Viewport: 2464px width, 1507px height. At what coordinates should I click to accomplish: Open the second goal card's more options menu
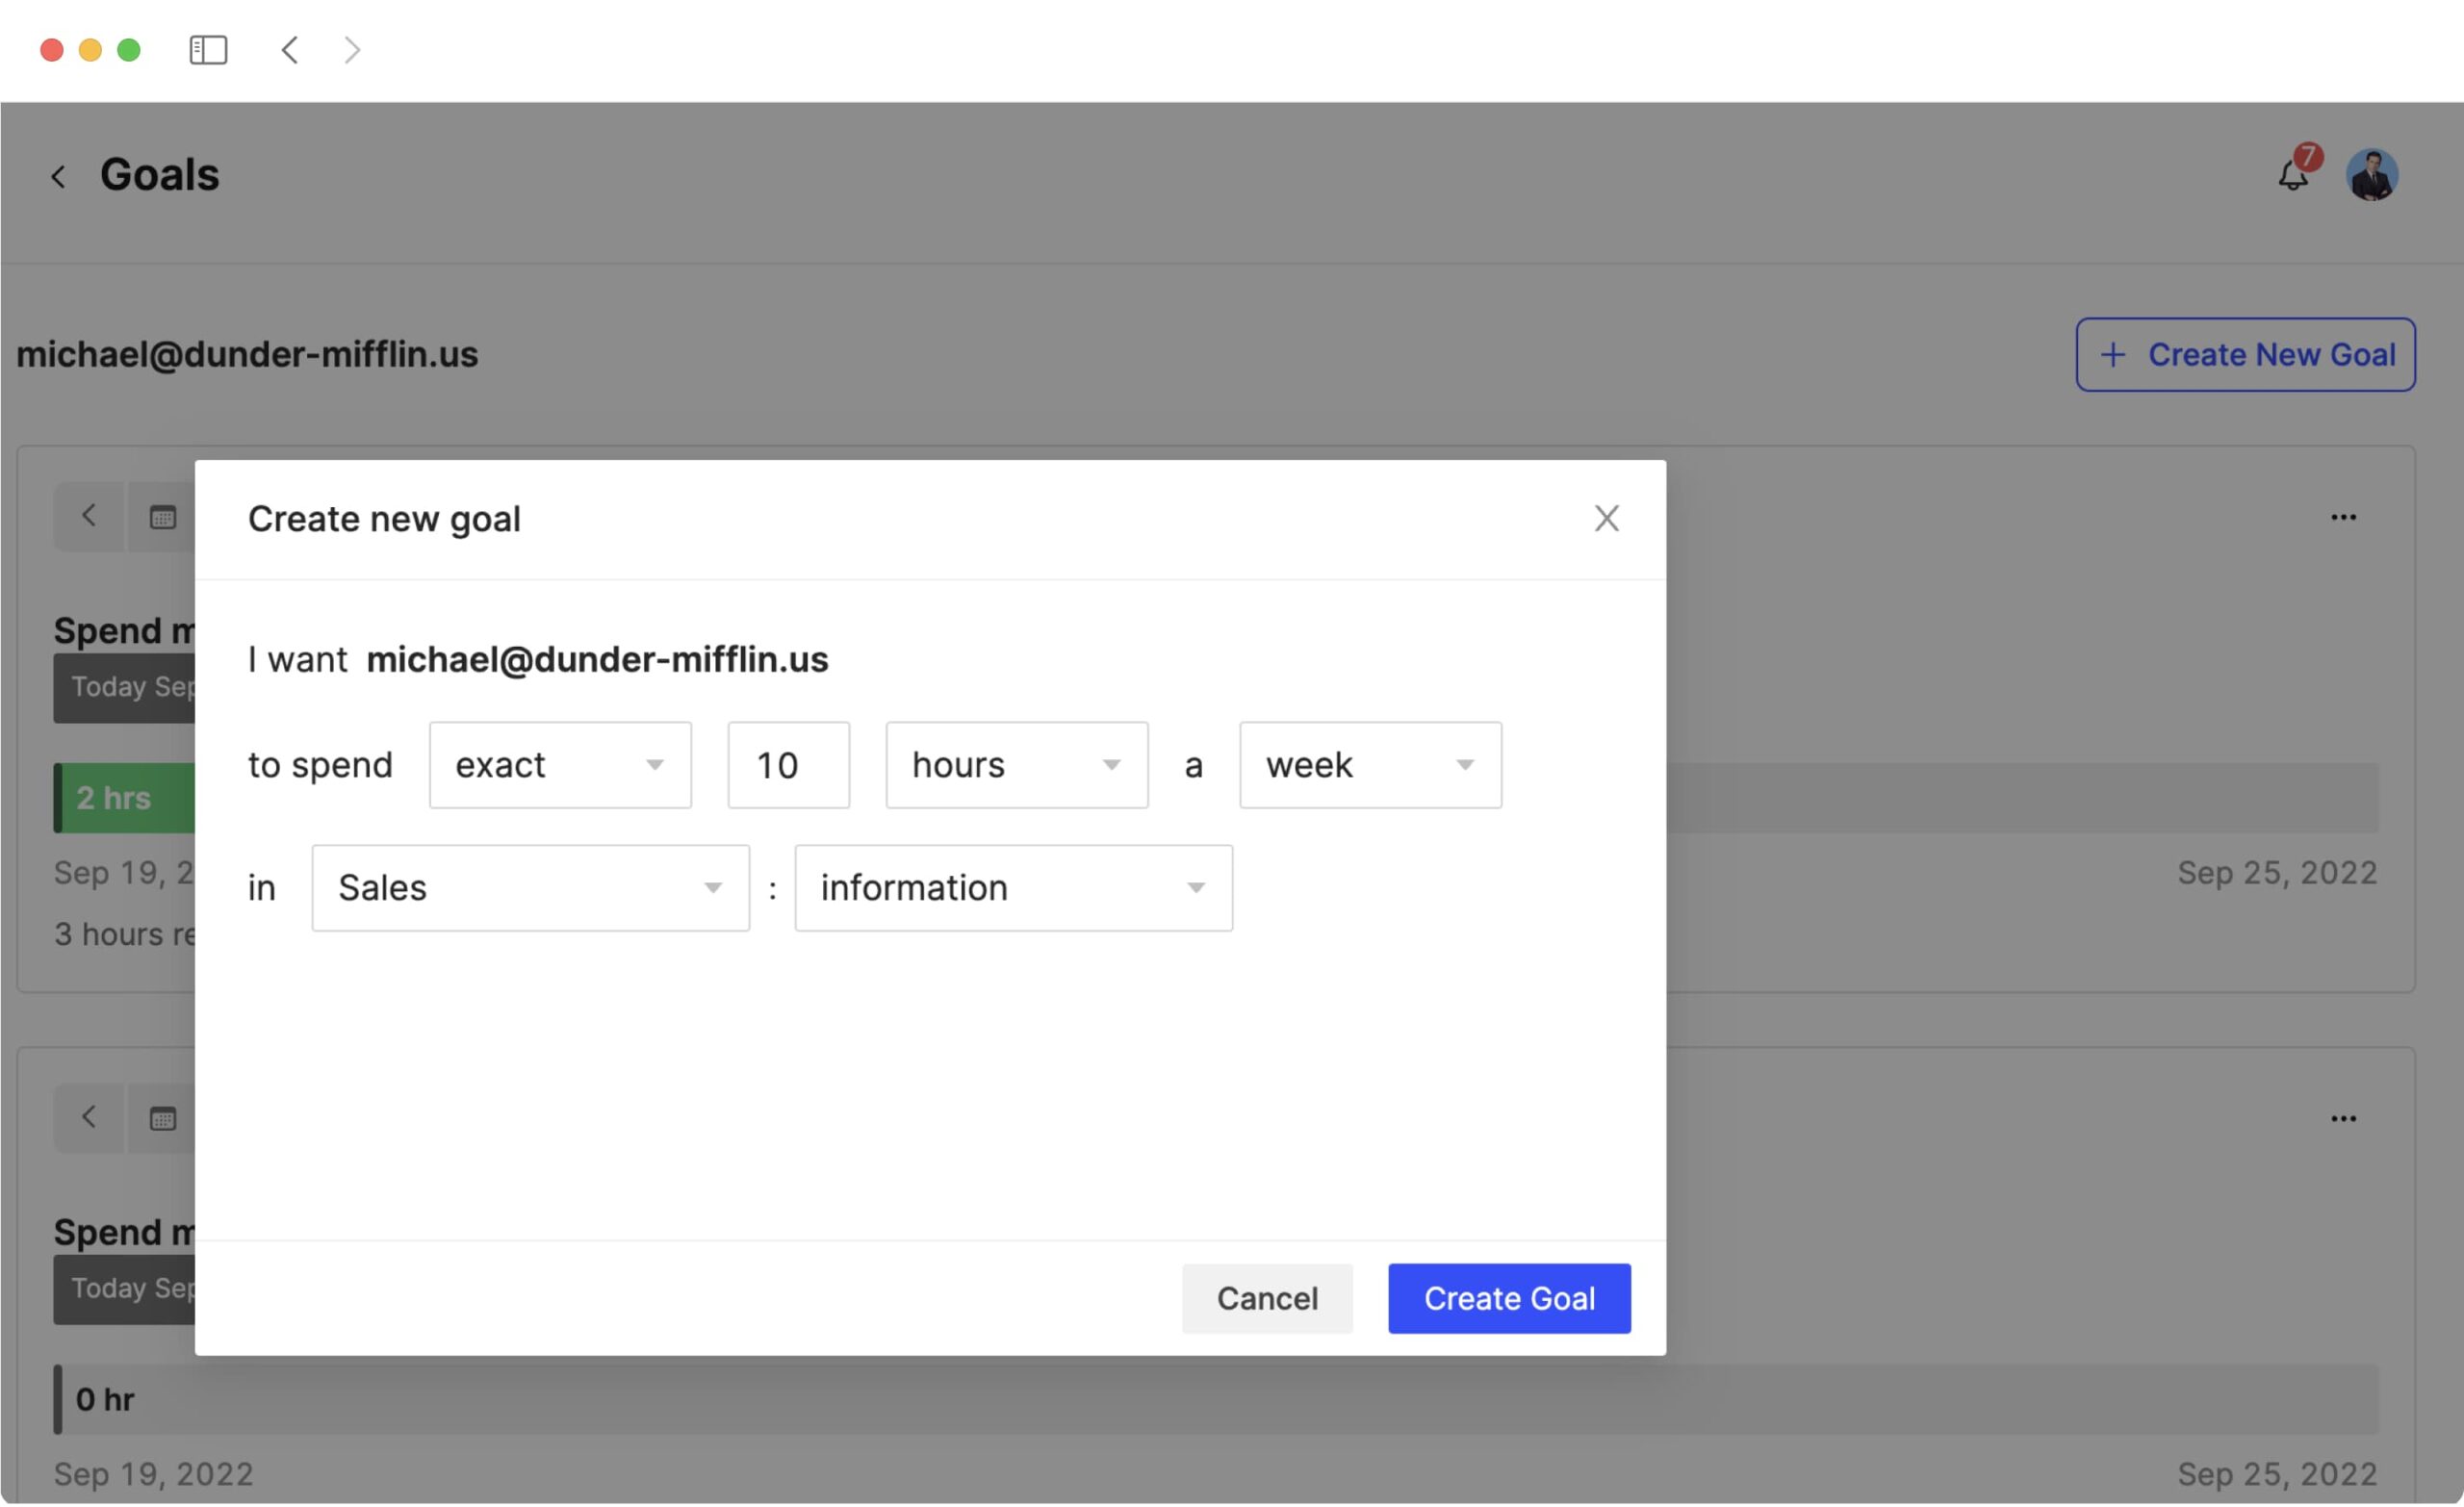[x=2343, y=1118]
